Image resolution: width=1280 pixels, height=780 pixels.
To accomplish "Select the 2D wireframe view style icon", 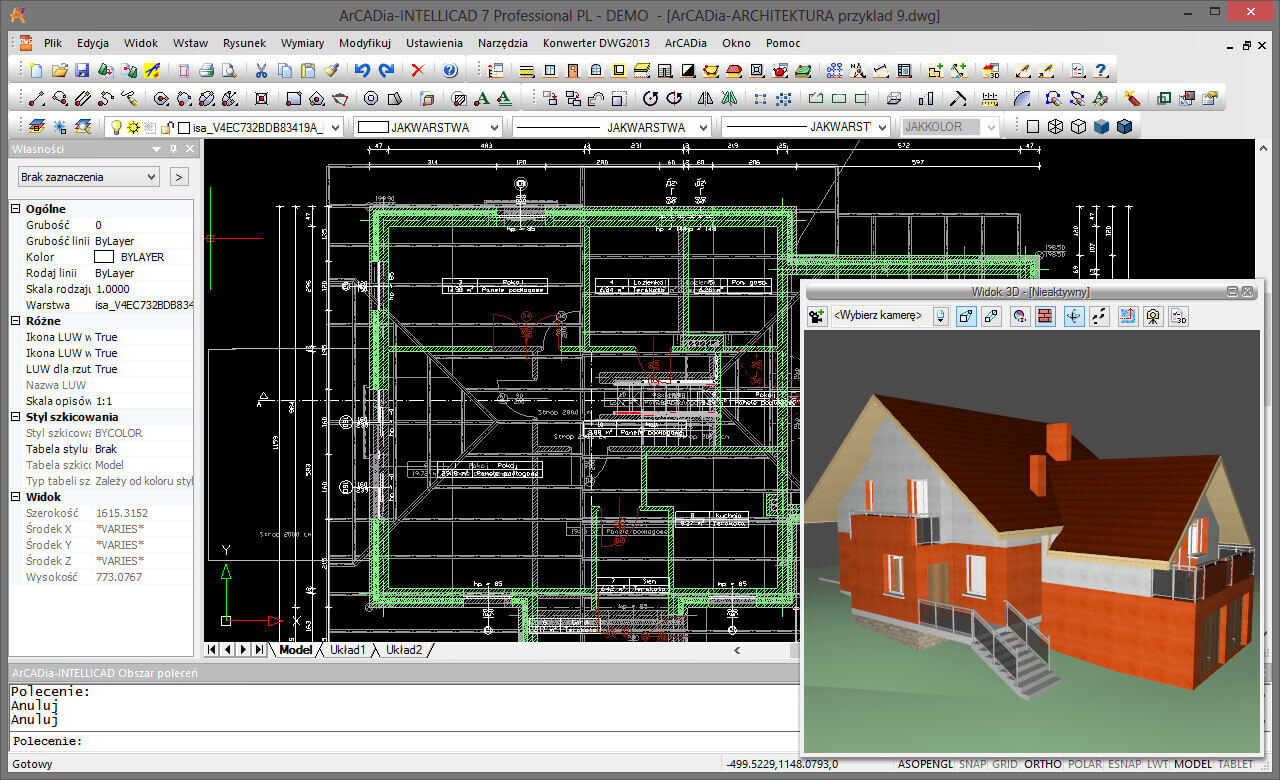I will tap(1033, 127).
